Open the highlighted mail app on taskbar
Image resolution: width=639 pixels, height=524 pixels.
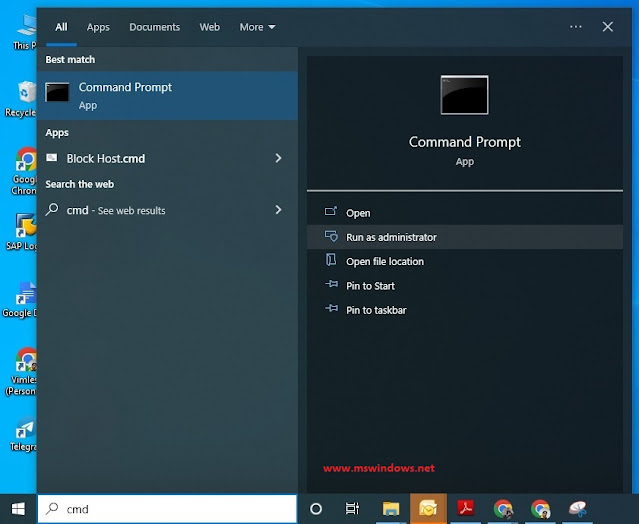(x=428, y=509)
